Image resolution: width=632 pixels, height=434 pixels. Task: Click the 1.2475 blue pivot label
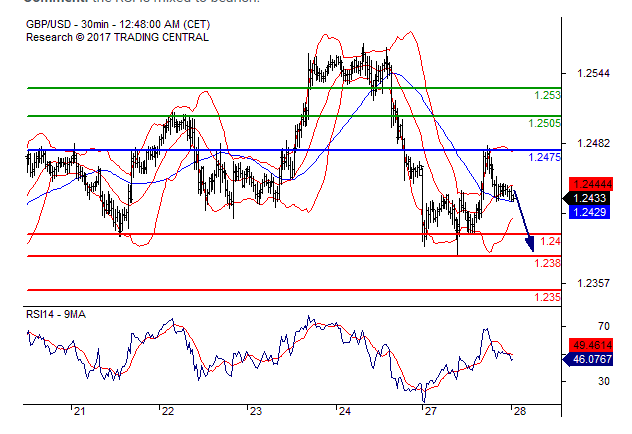click(545, 157)
